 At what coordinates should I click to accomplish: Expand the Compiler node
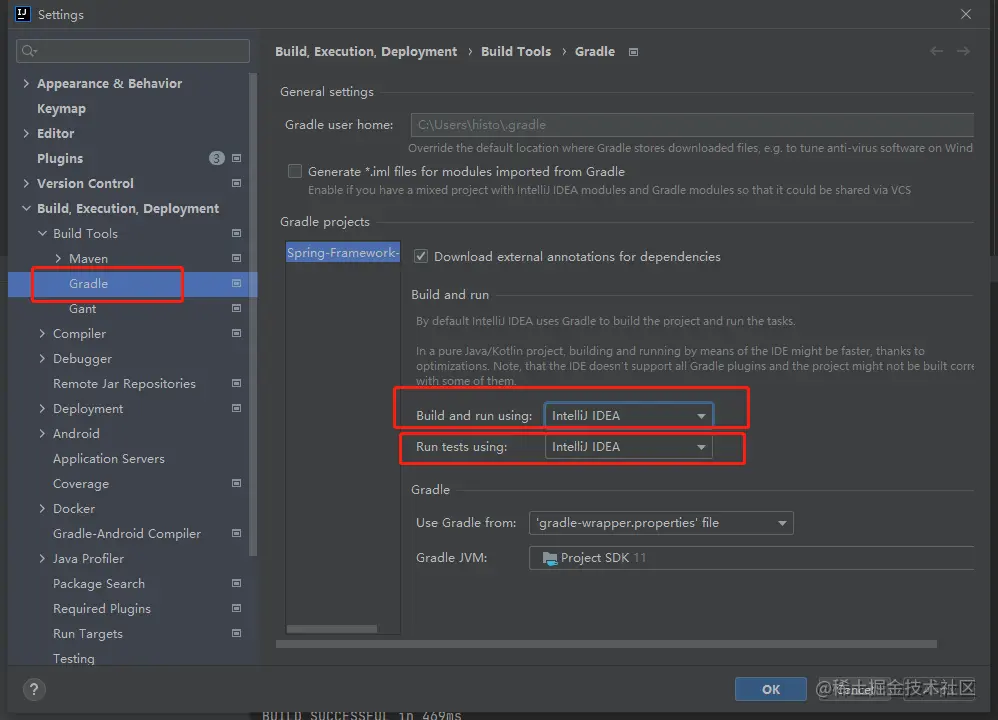click(42, 333)
